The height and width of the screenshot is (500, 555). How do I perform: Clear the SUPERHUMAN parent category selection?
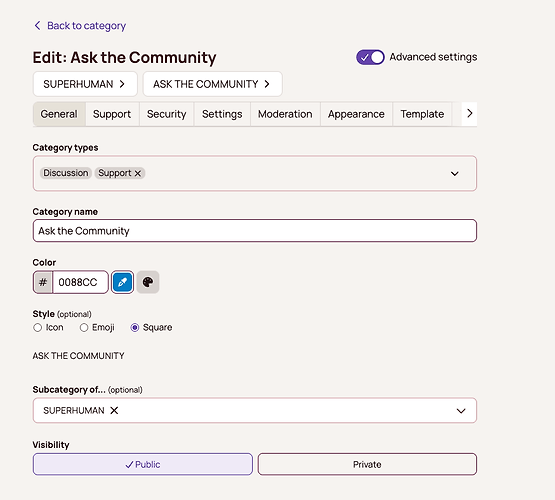pyautogui.click(x=114, y=410)
